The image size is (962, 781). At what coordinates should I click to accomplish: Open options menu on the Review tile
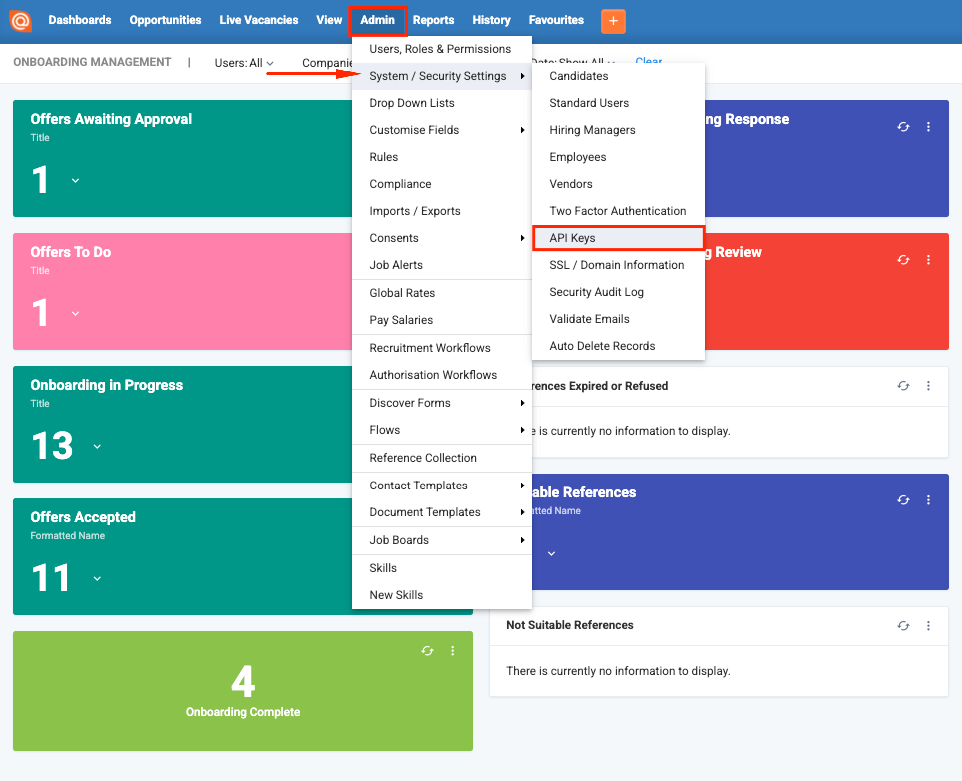[928, 260]
